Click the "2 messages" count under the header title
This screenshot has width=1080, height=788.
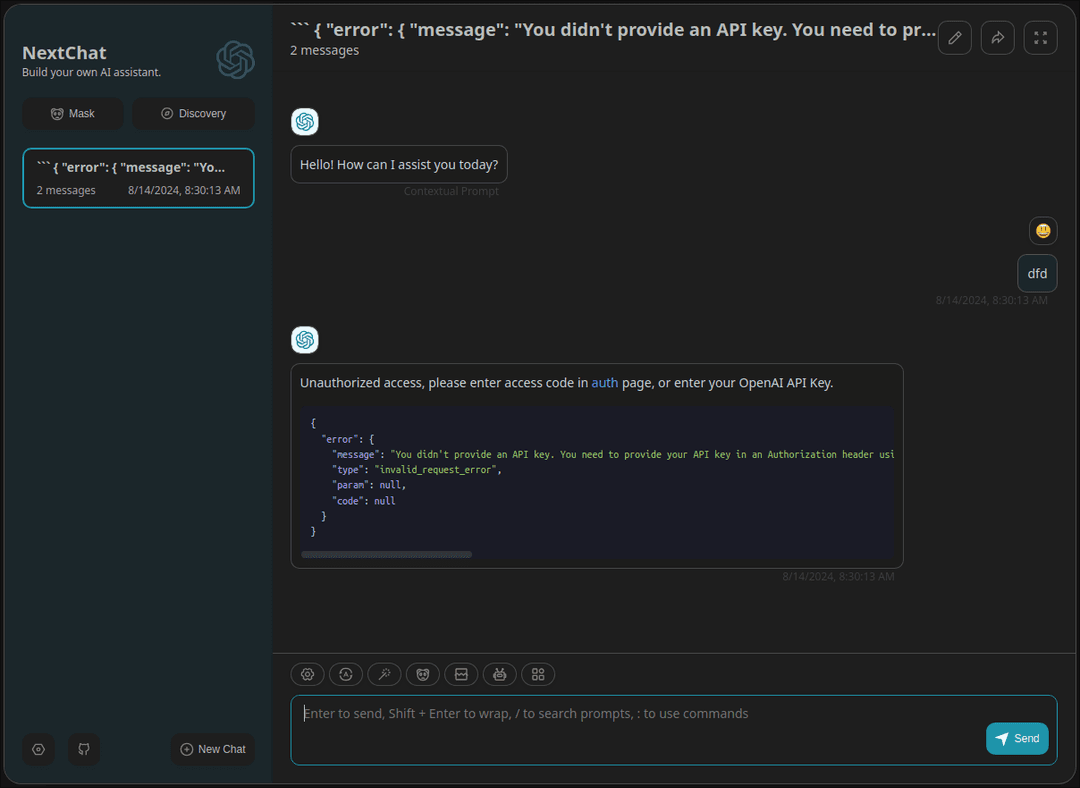click(x=324, y=50)
